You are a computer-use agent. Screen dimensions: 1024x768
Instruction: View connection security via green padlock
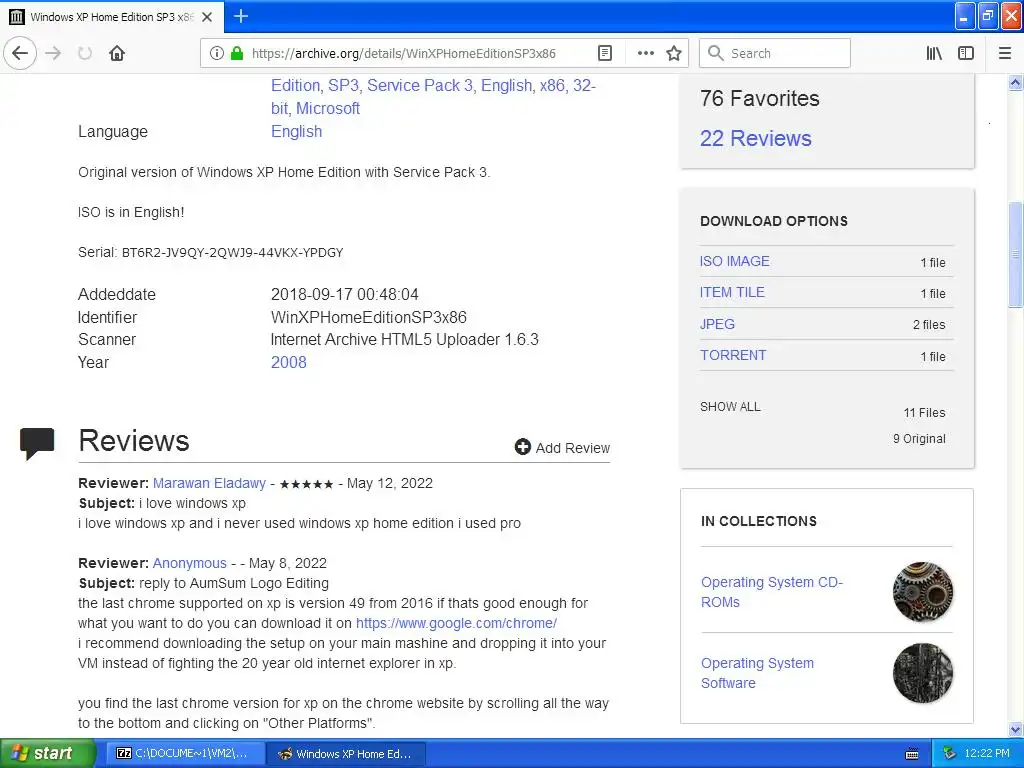[237, 53]
